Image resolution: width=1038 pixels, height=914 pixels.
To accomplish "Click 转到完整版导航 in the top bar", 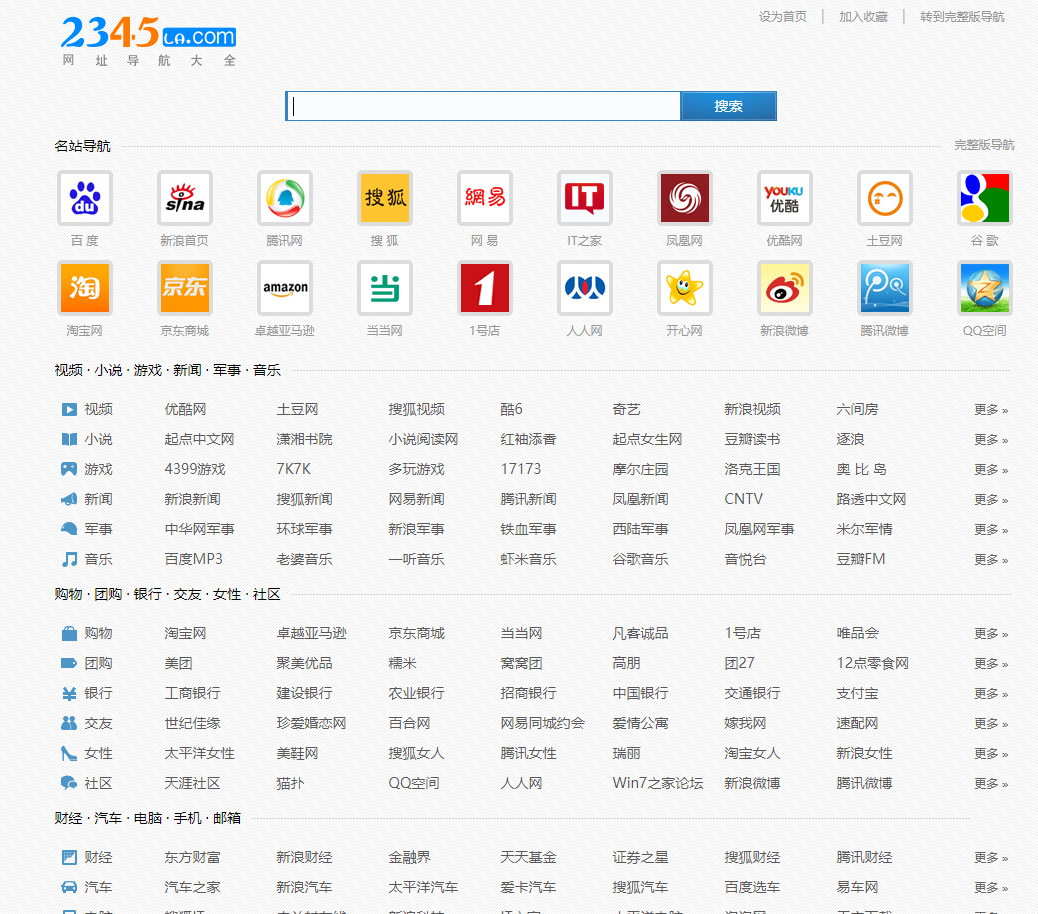I will pyautogui.click(x=962, y=17).
